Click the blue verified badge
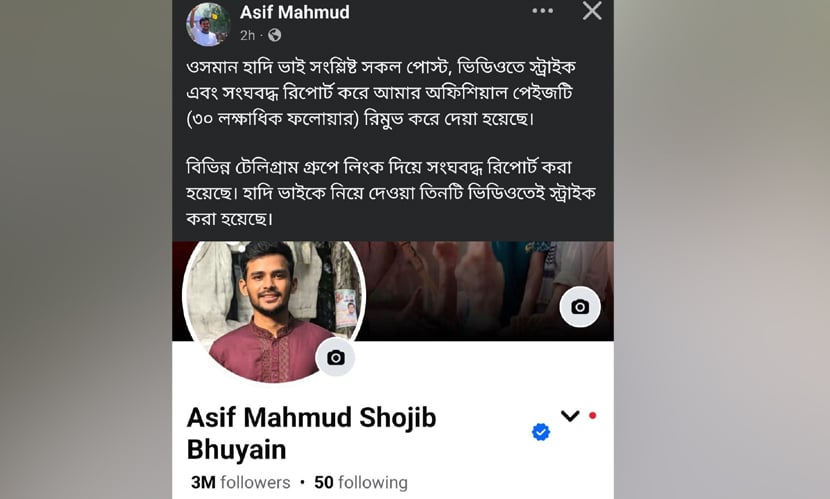Screen dimensions: 830x499 tap(540, 432)
